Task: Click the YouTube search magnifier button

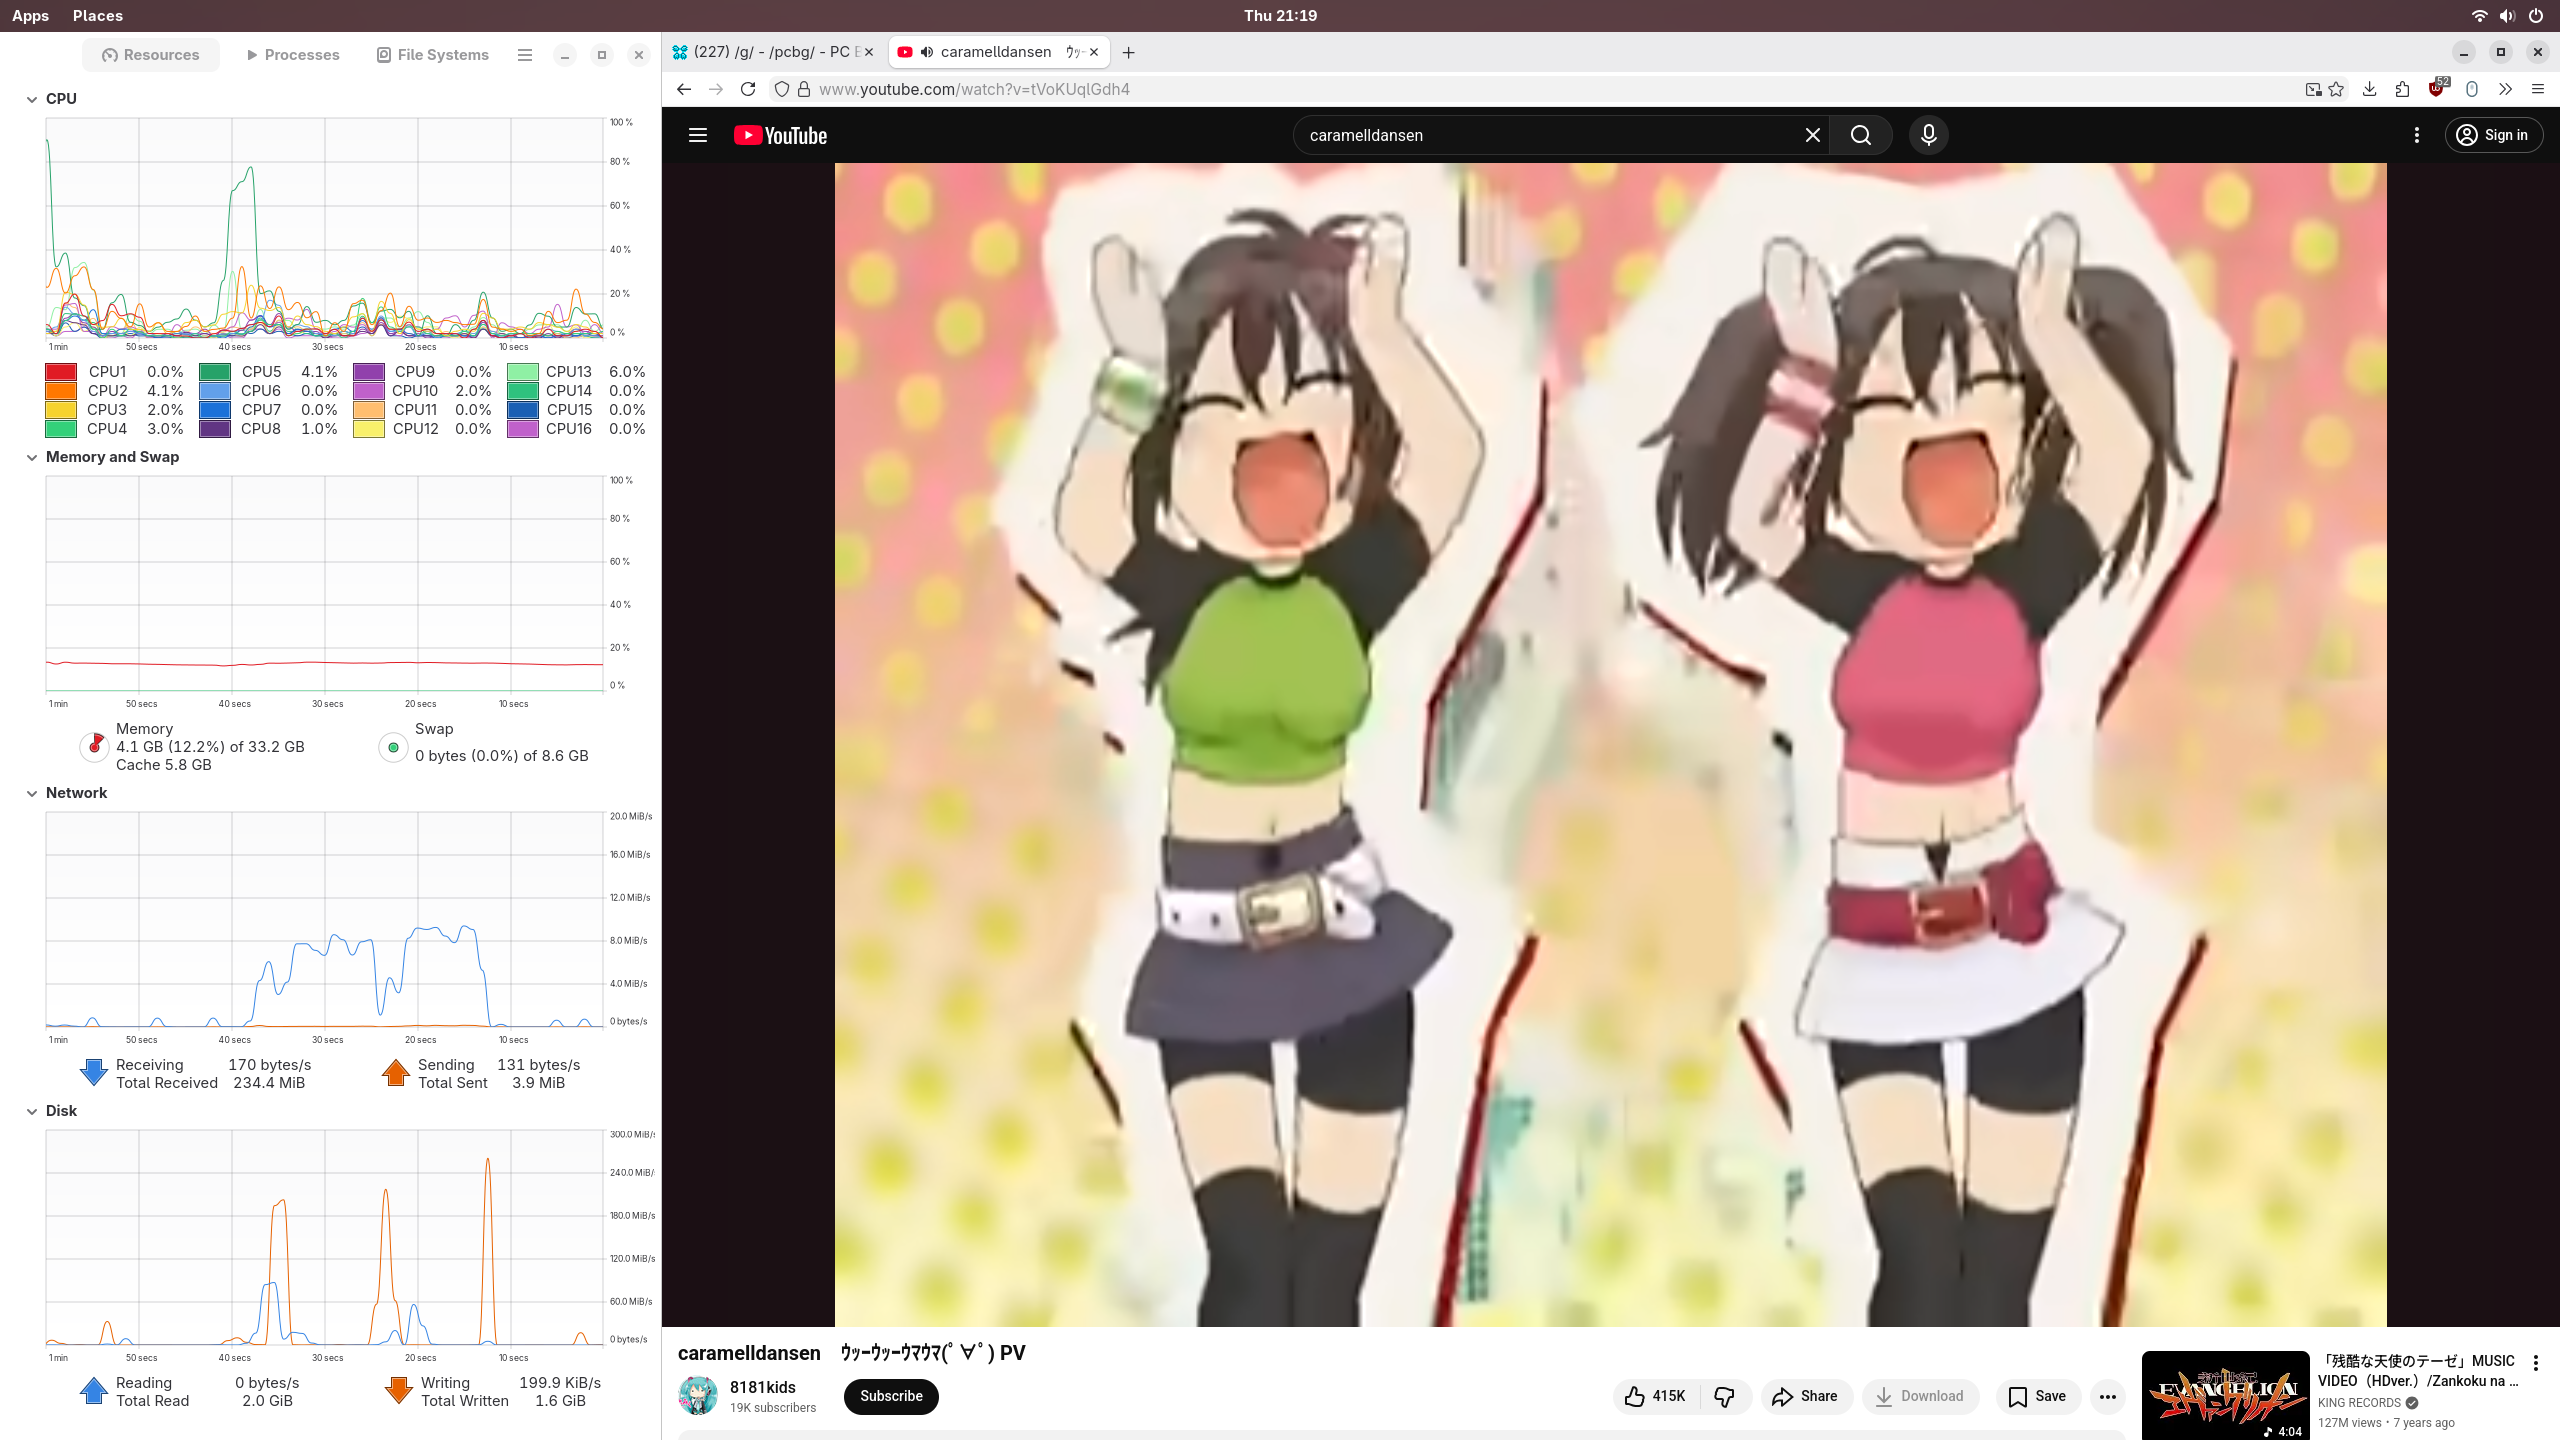Action: [1860, 135]
